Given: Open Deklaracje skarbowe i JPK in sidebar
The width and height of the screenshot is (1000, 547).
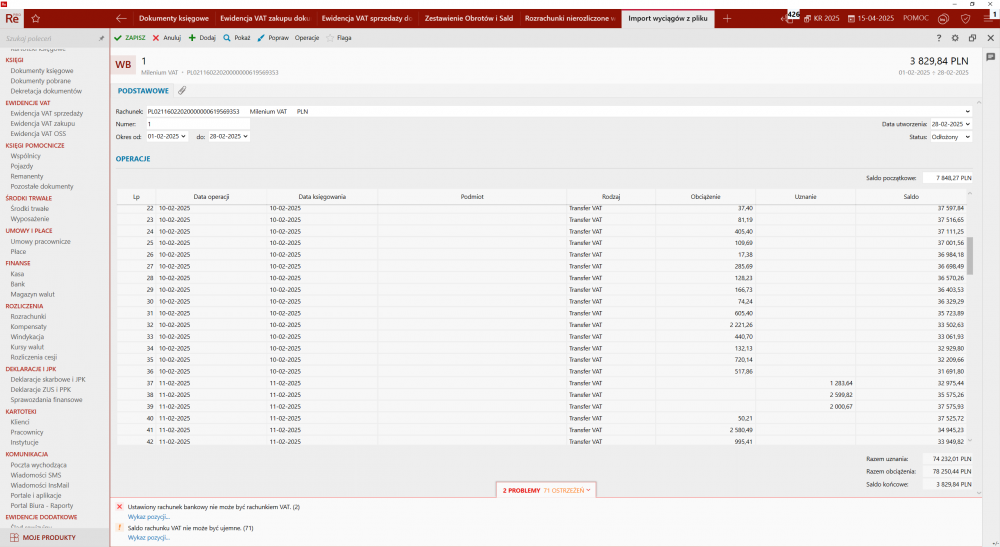Looking at the screenshot, I should [x=48, y=379].
